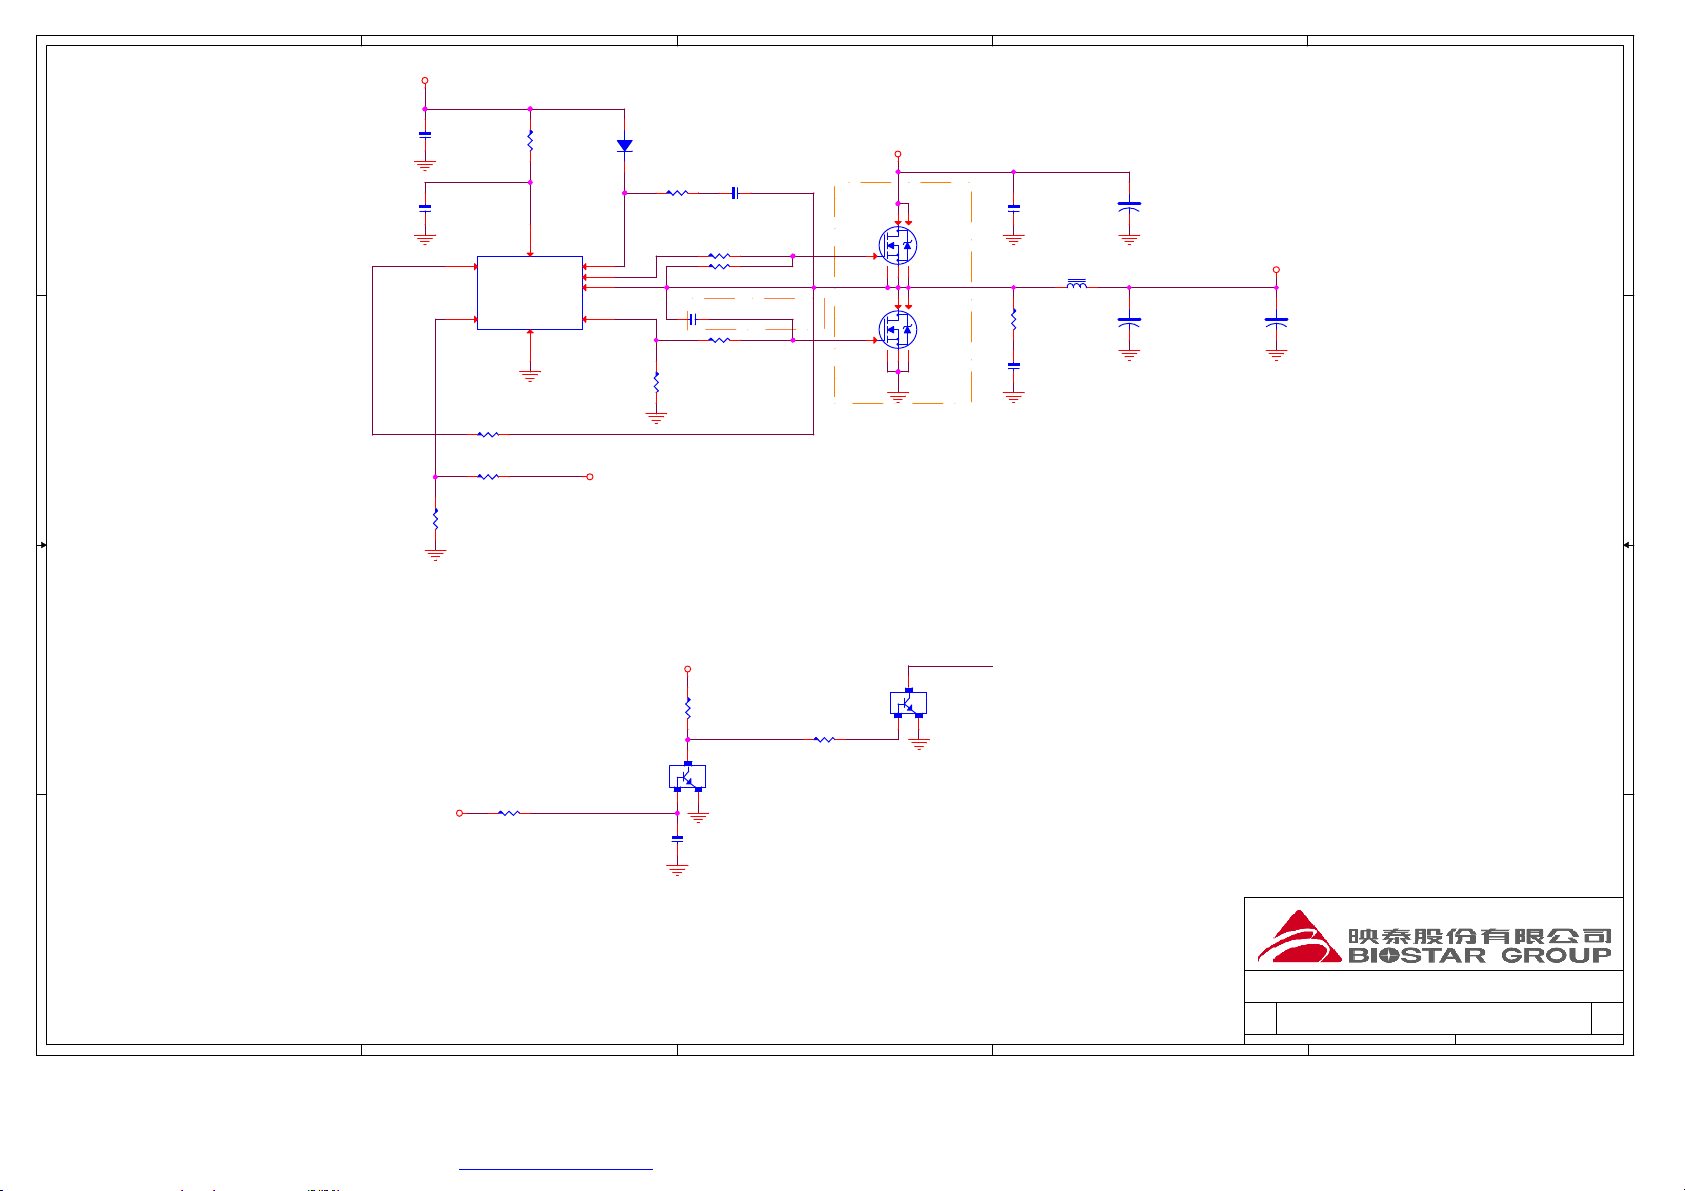1685x1191 pixels.
Task: Select the vertical resistor to ground below the divider junction
Action: pos(435,519)
